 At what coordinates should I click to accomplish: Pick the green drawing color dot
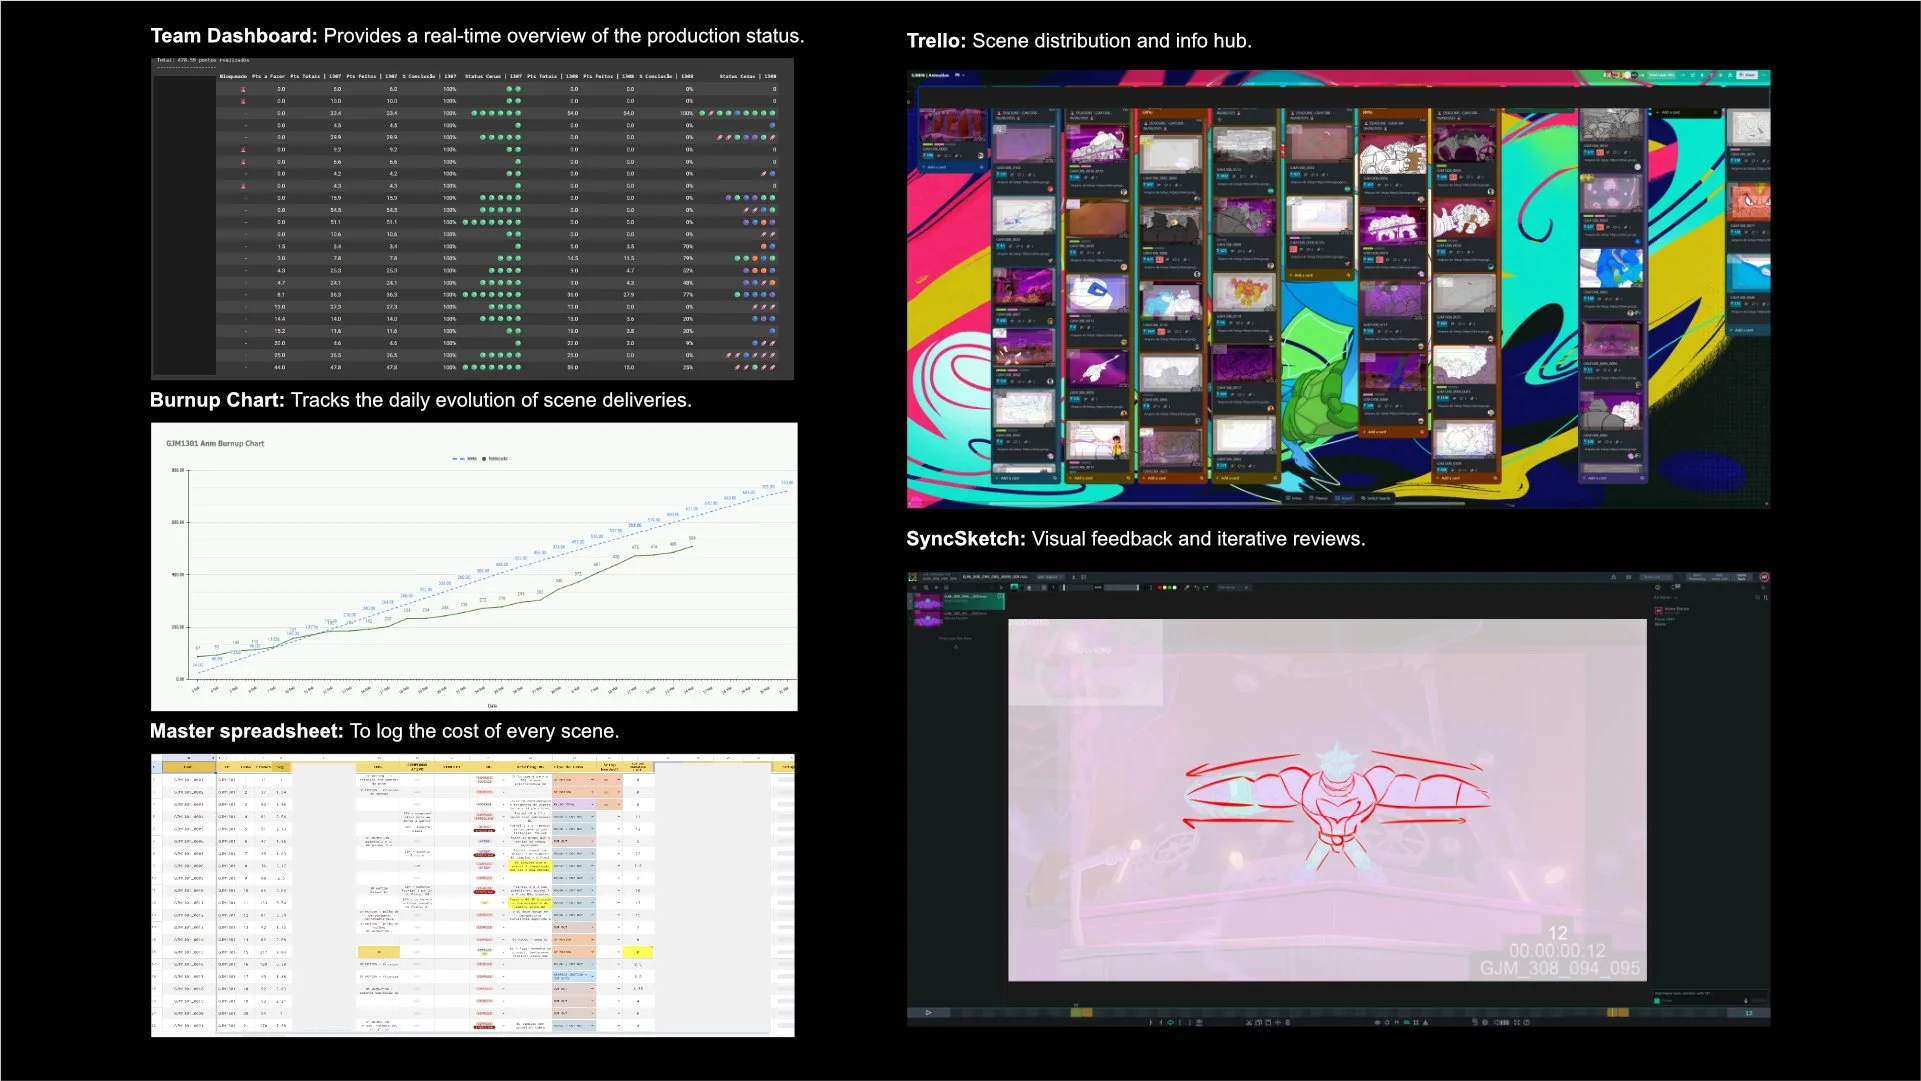(x=1170, y=588)
